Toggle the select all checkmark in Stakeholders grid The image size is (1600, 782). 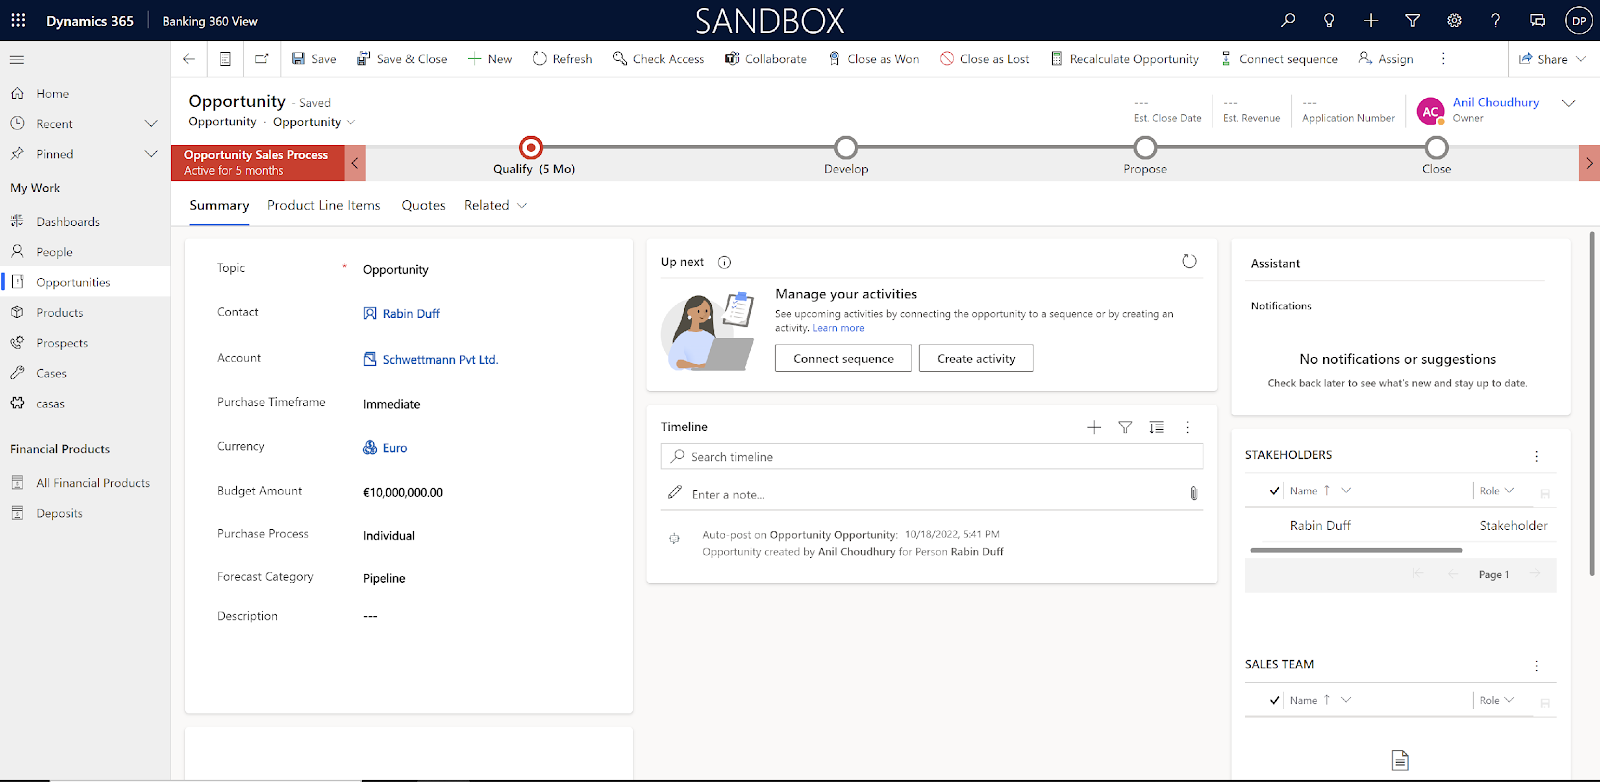pos(1274,491)
